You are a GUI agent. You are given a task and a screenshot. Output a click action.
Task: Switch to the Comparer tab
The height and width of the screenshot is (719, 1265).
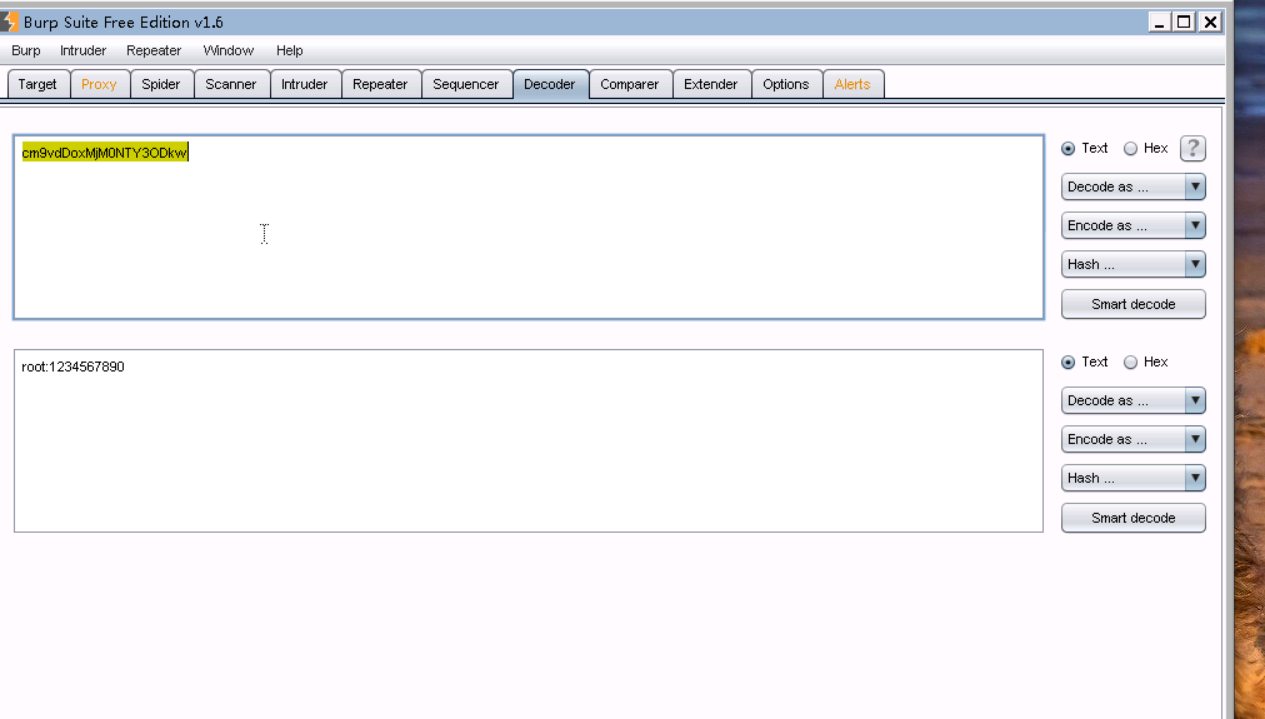[630, 85]
